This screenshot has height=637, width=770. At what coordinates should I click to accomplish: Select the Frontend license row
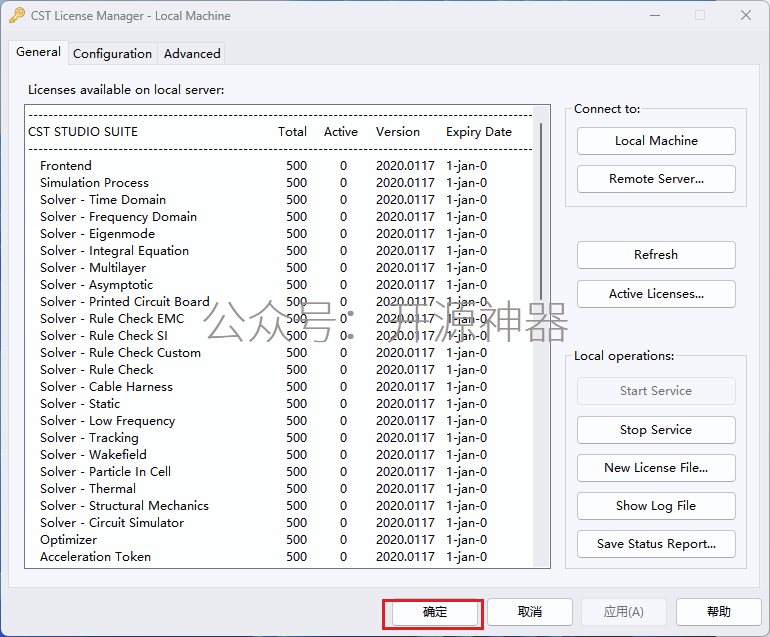pos(264,166)
